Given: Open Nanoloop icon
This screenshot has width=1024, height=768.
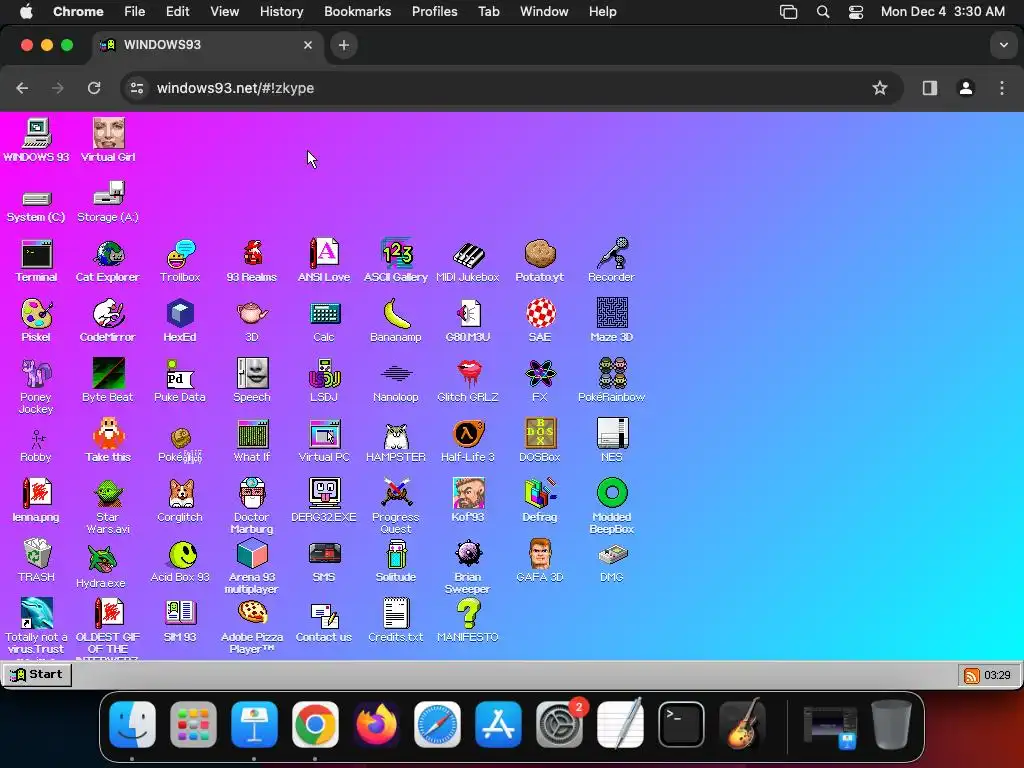Looking at the screenshot, I should [396, 381].
